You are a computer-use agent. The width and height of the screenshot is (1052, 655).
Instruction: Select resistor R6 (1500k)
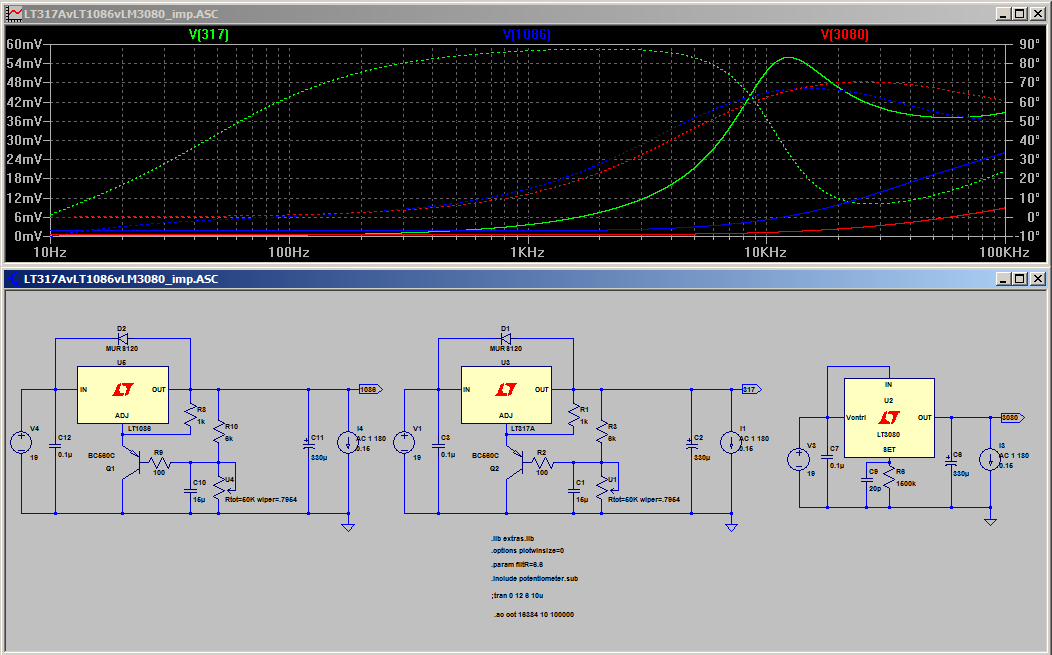pos(889,477)
